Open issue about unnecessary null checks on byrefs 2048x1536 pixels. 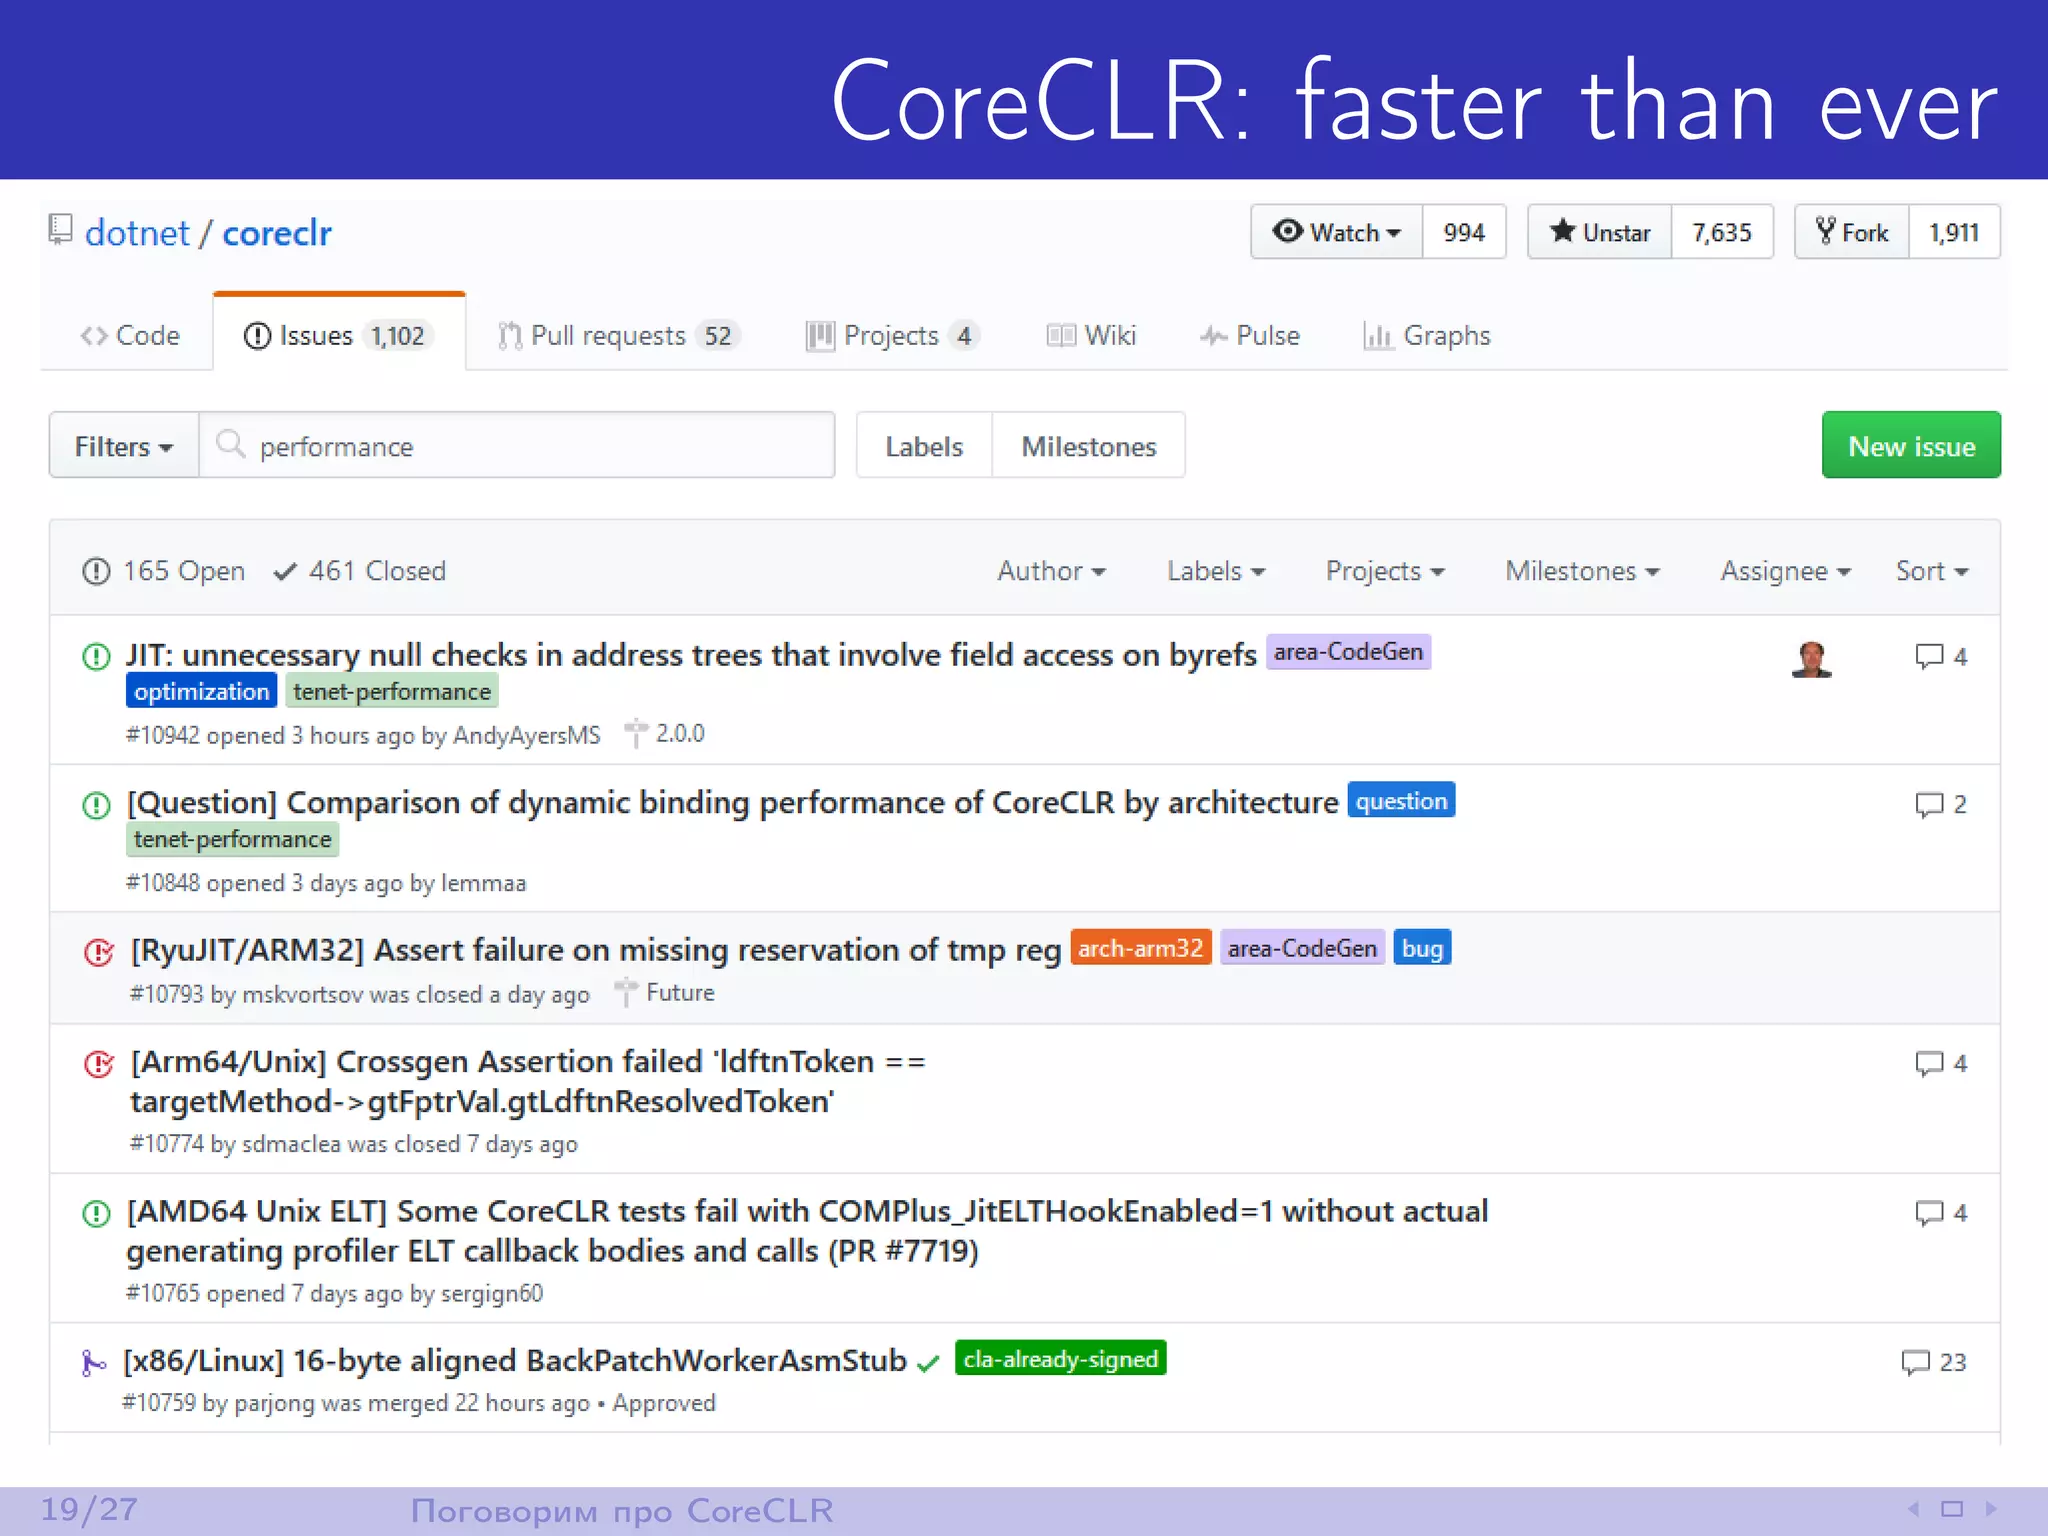(691, 655)
